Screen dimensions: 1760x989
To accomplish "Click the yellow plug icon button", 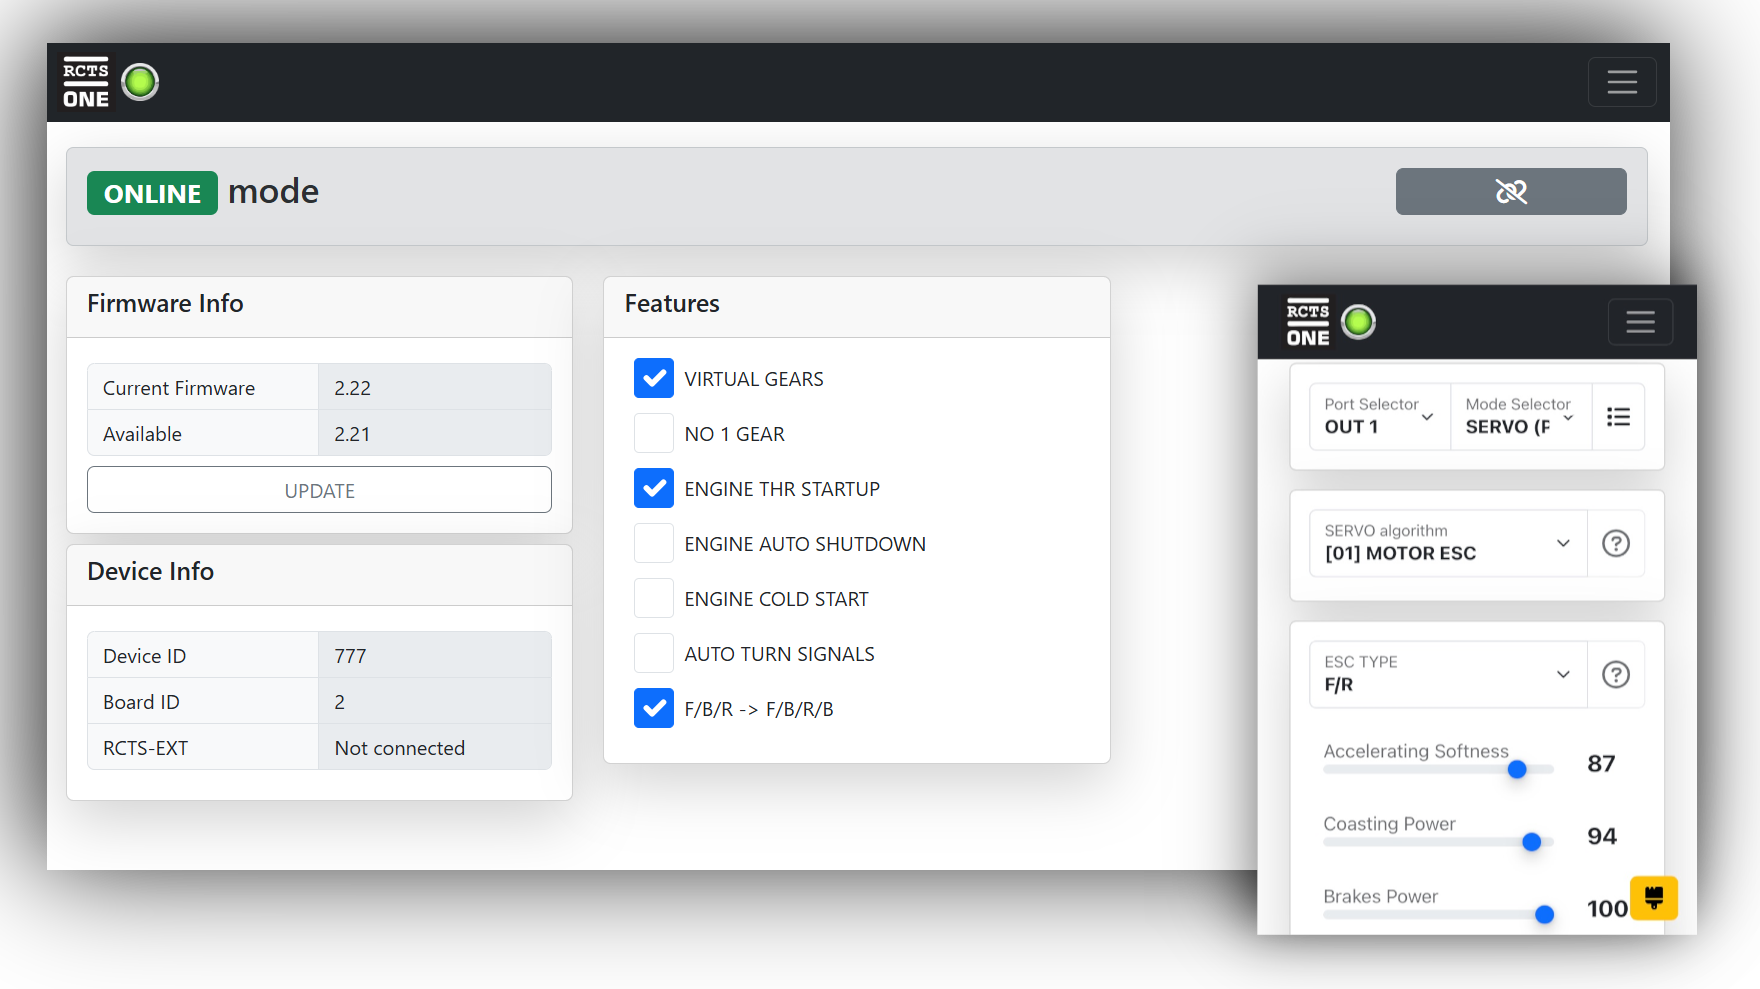I will pos(1654,897).
